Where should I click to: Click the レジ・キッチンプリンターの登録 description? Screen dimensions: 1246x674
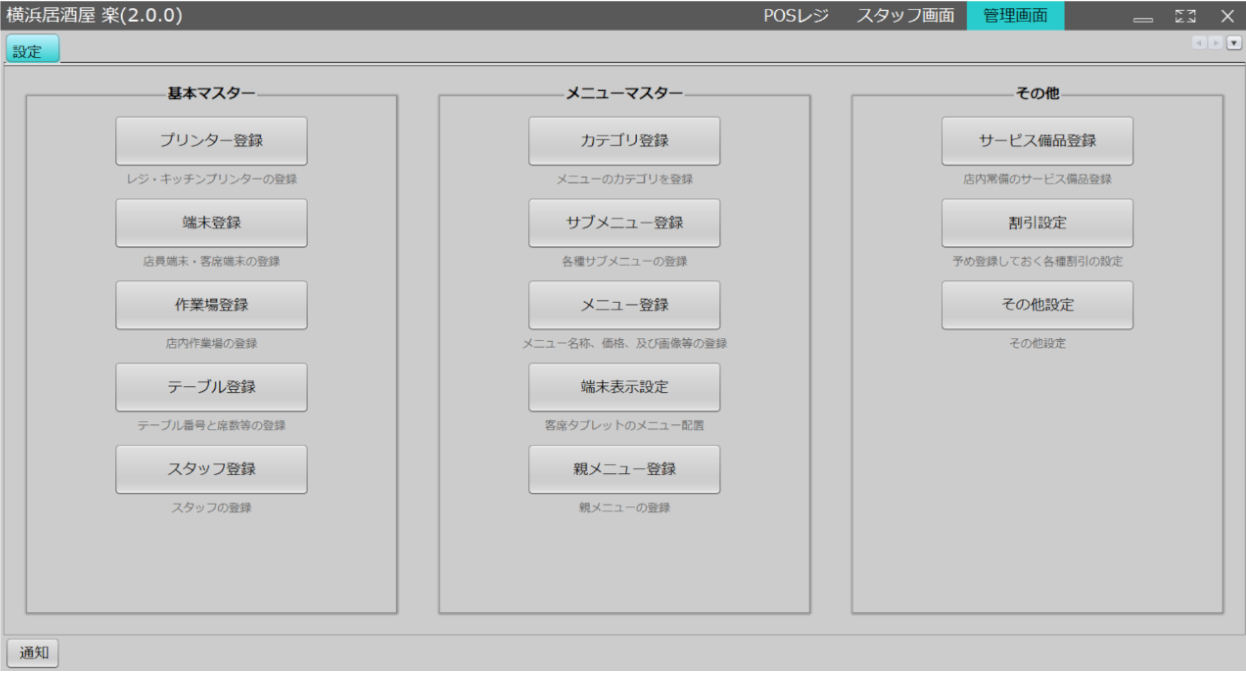[211, 179]
